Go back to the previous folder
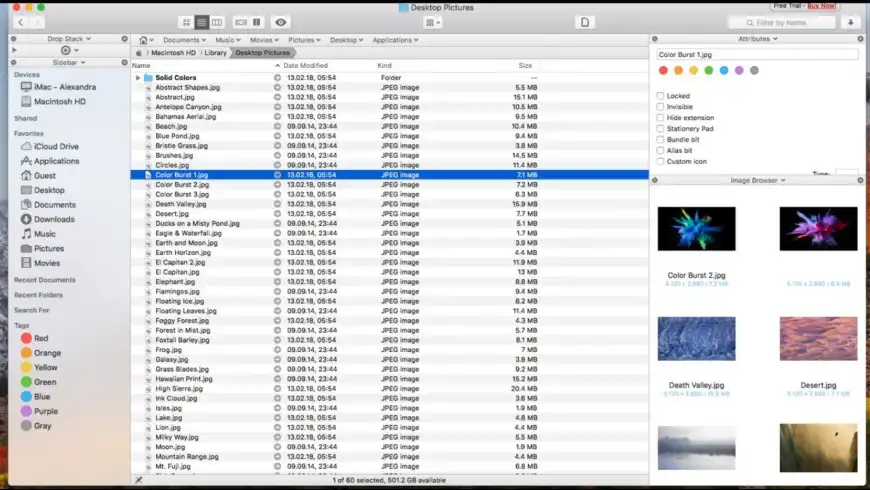 (x=21, y=22)
